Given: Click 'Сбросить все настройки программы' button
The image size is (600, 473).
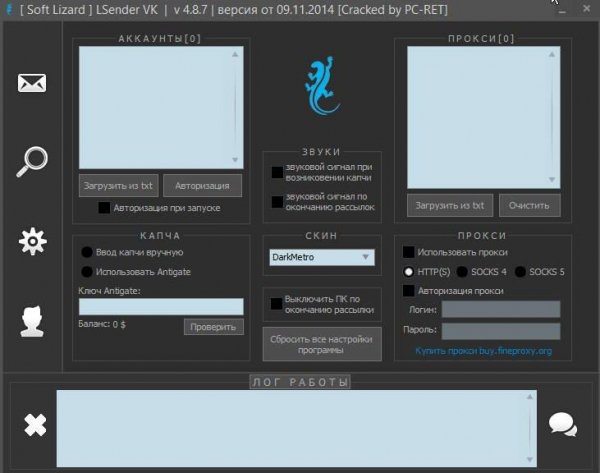Looking at the screenshot, I should (322, 344).
